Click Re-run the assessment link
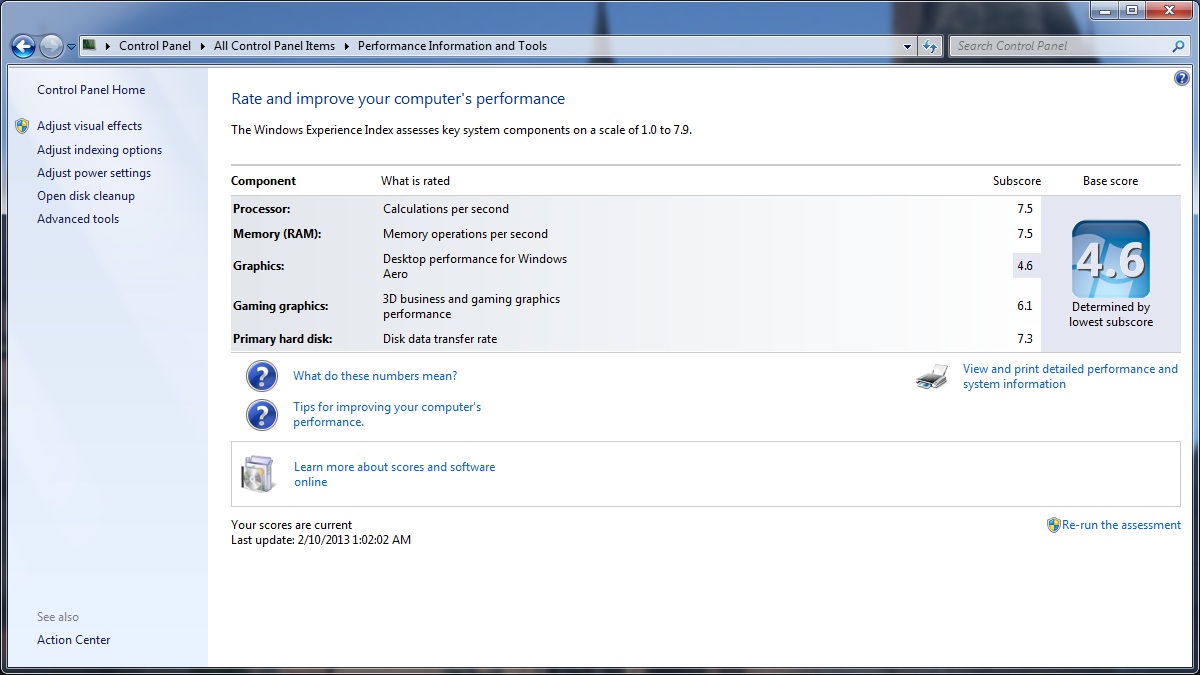Screen dimensions: 1200x675 [1121, 525]
